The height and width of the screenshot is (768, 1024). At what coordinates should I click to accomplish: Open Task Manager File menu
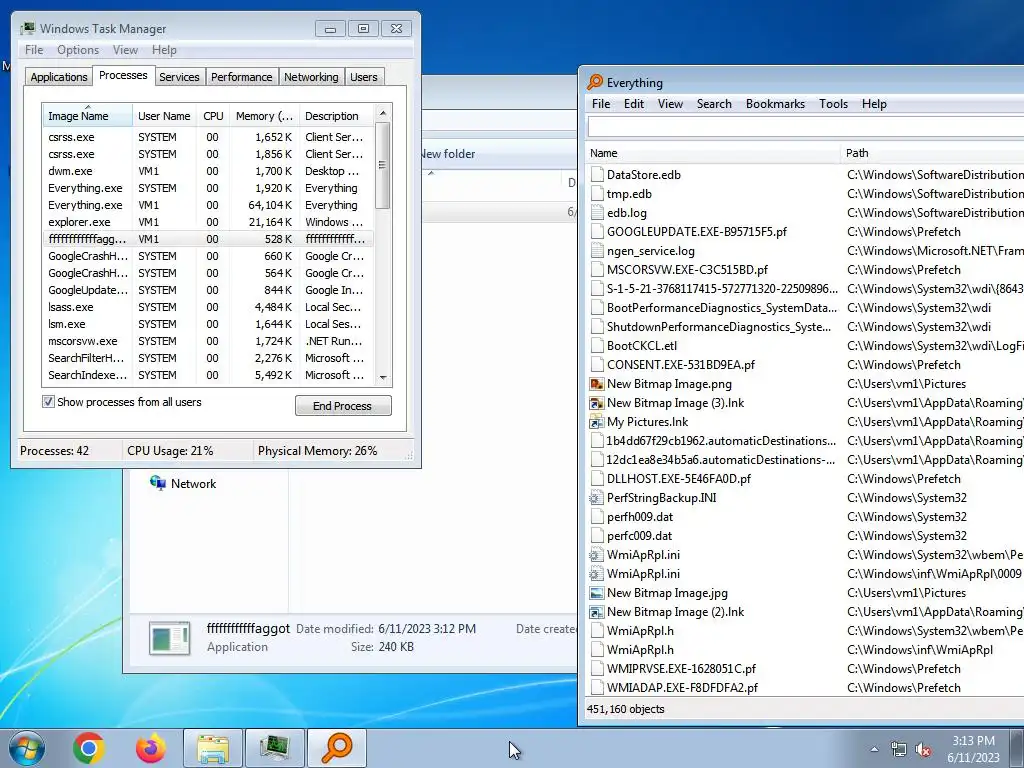pos(34,50)
